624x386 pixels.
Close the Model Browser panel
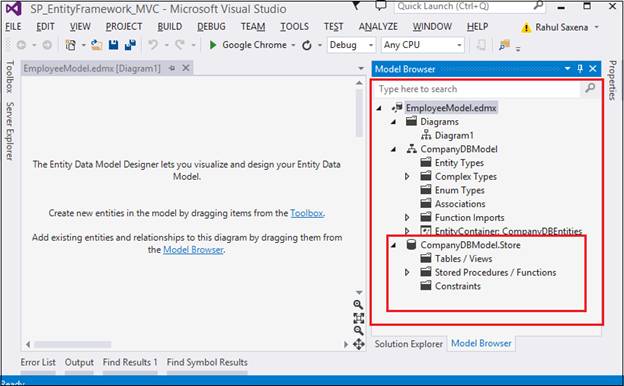[x=593, y=68]
